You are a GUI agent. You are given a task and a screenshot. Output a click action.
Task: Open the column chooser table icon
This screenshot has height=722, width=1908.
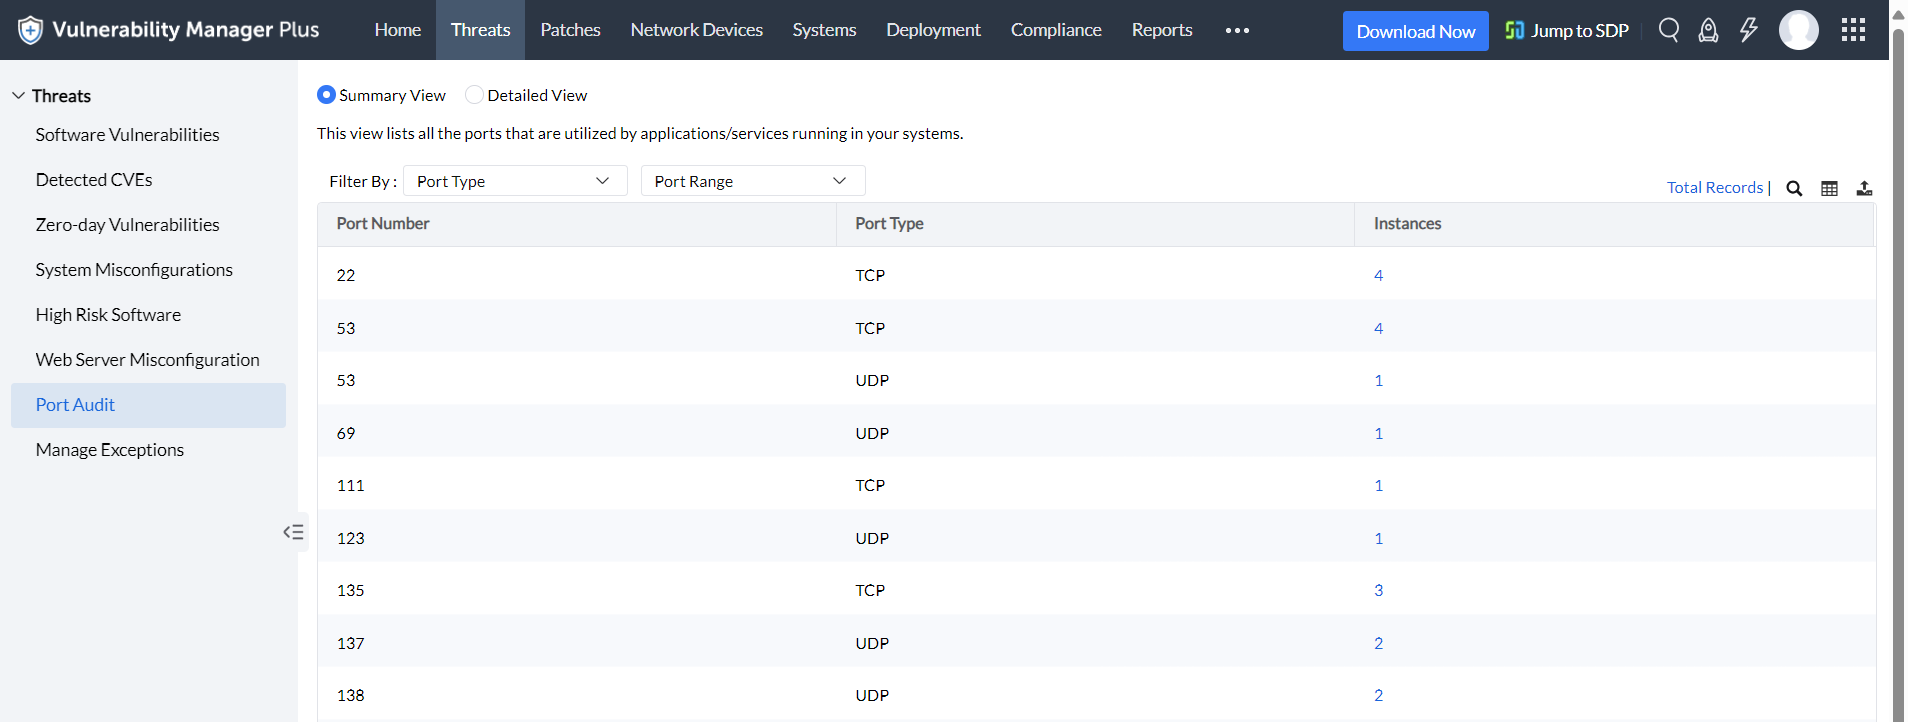tap(1829, 188)
